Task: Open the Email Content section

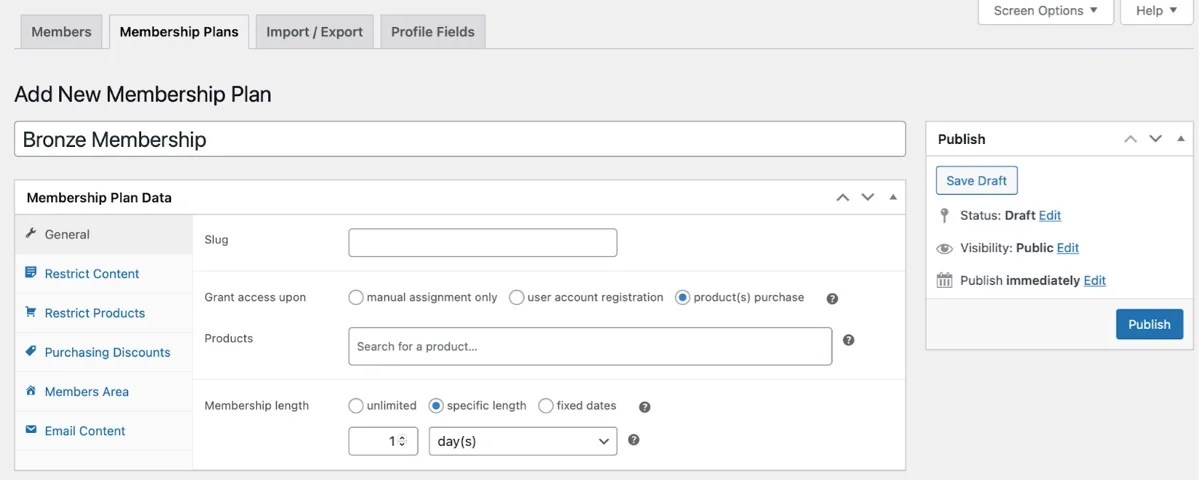Action: [104, 431]
